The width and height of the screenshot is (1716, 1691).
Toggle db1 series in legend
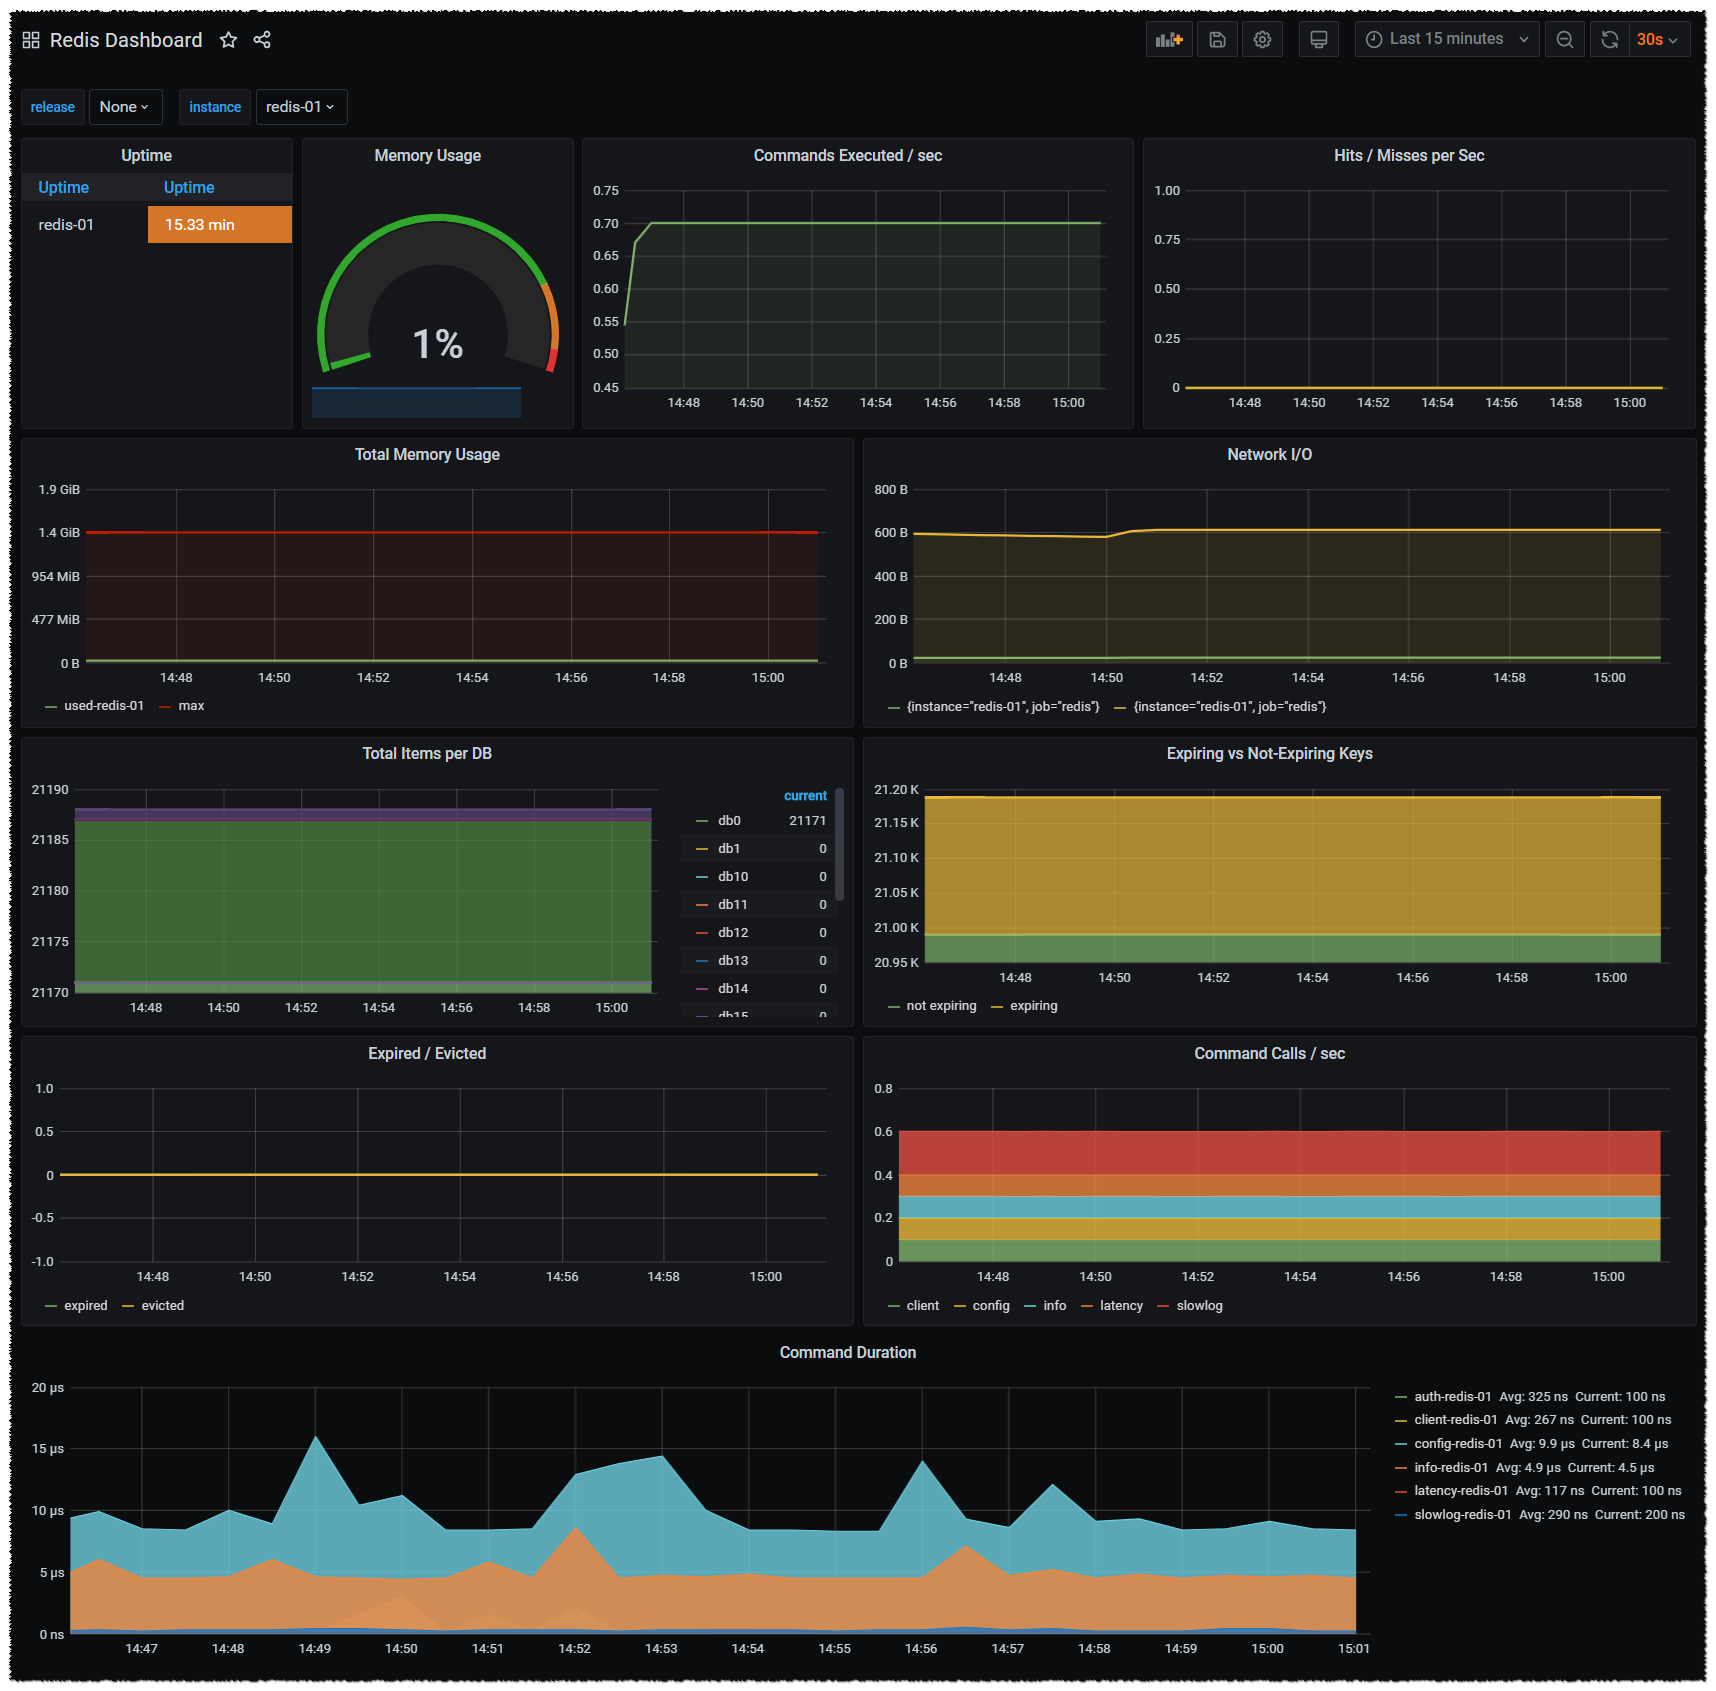(x=729, y=849)
